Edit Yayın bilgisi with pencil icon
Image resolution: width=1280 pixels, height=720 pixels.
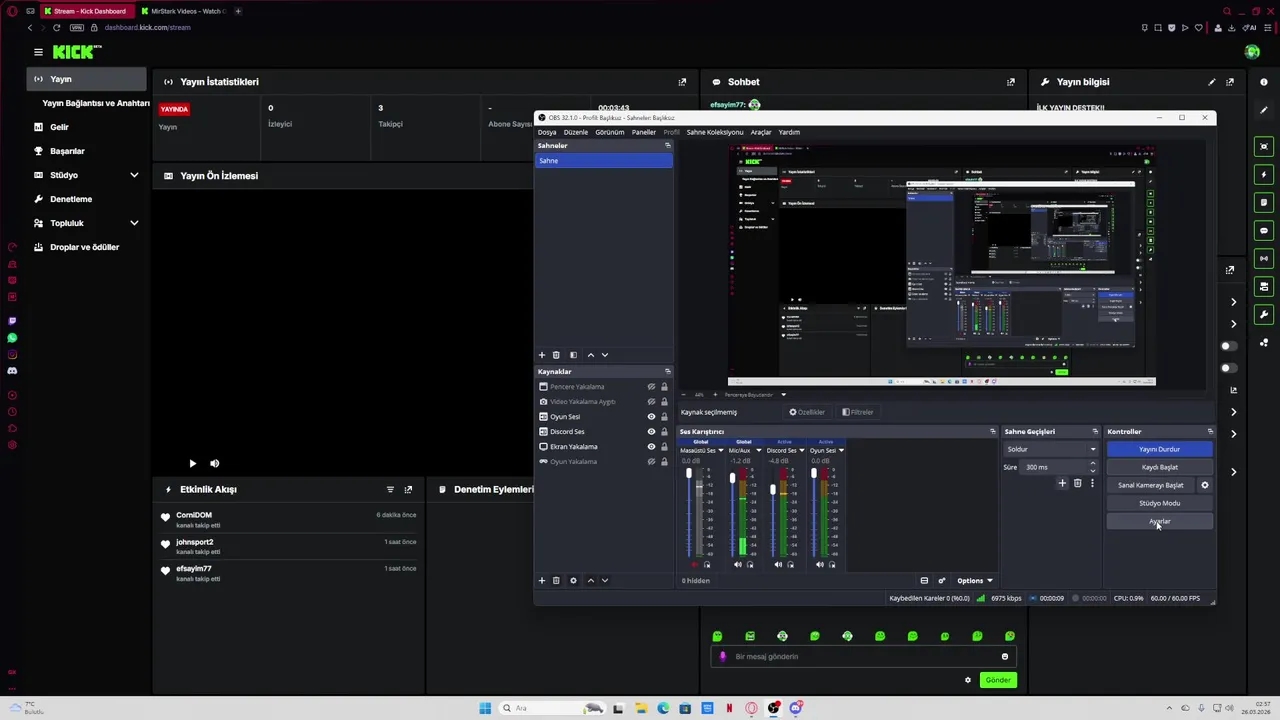coord(1212,82)
